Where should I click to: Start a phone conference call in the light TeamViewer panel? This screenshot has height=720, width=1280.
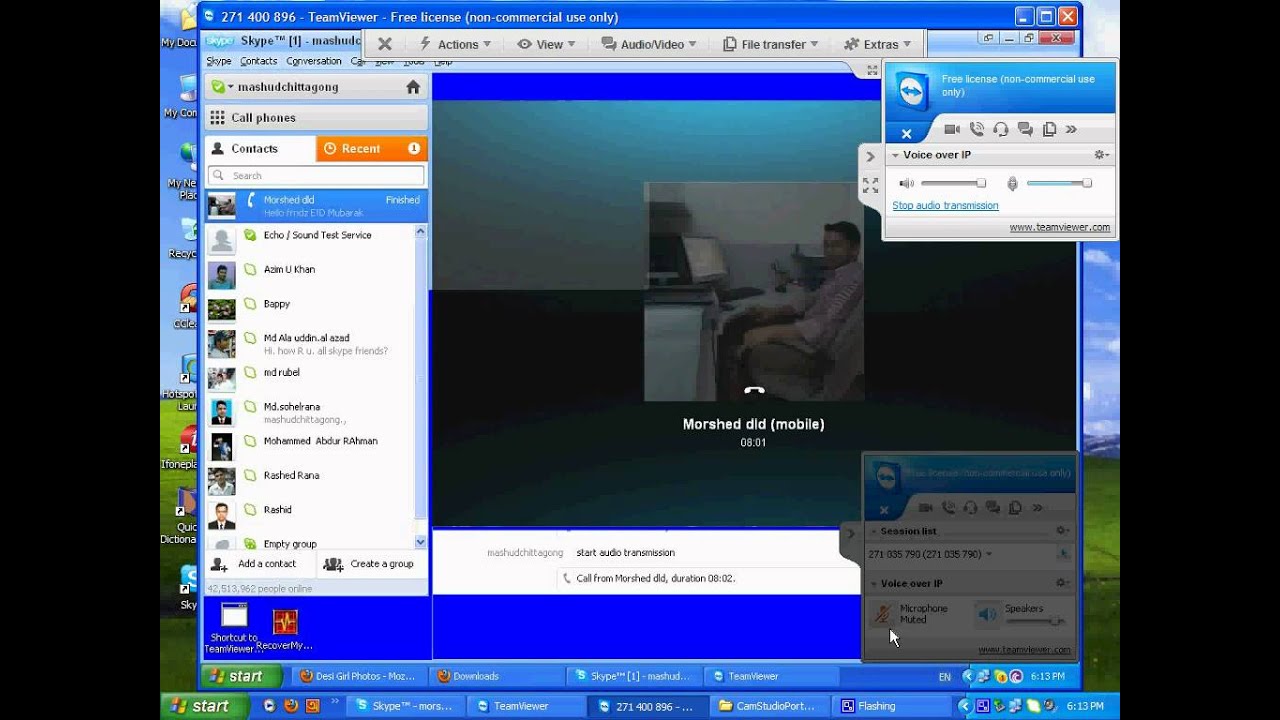[976, 129]
